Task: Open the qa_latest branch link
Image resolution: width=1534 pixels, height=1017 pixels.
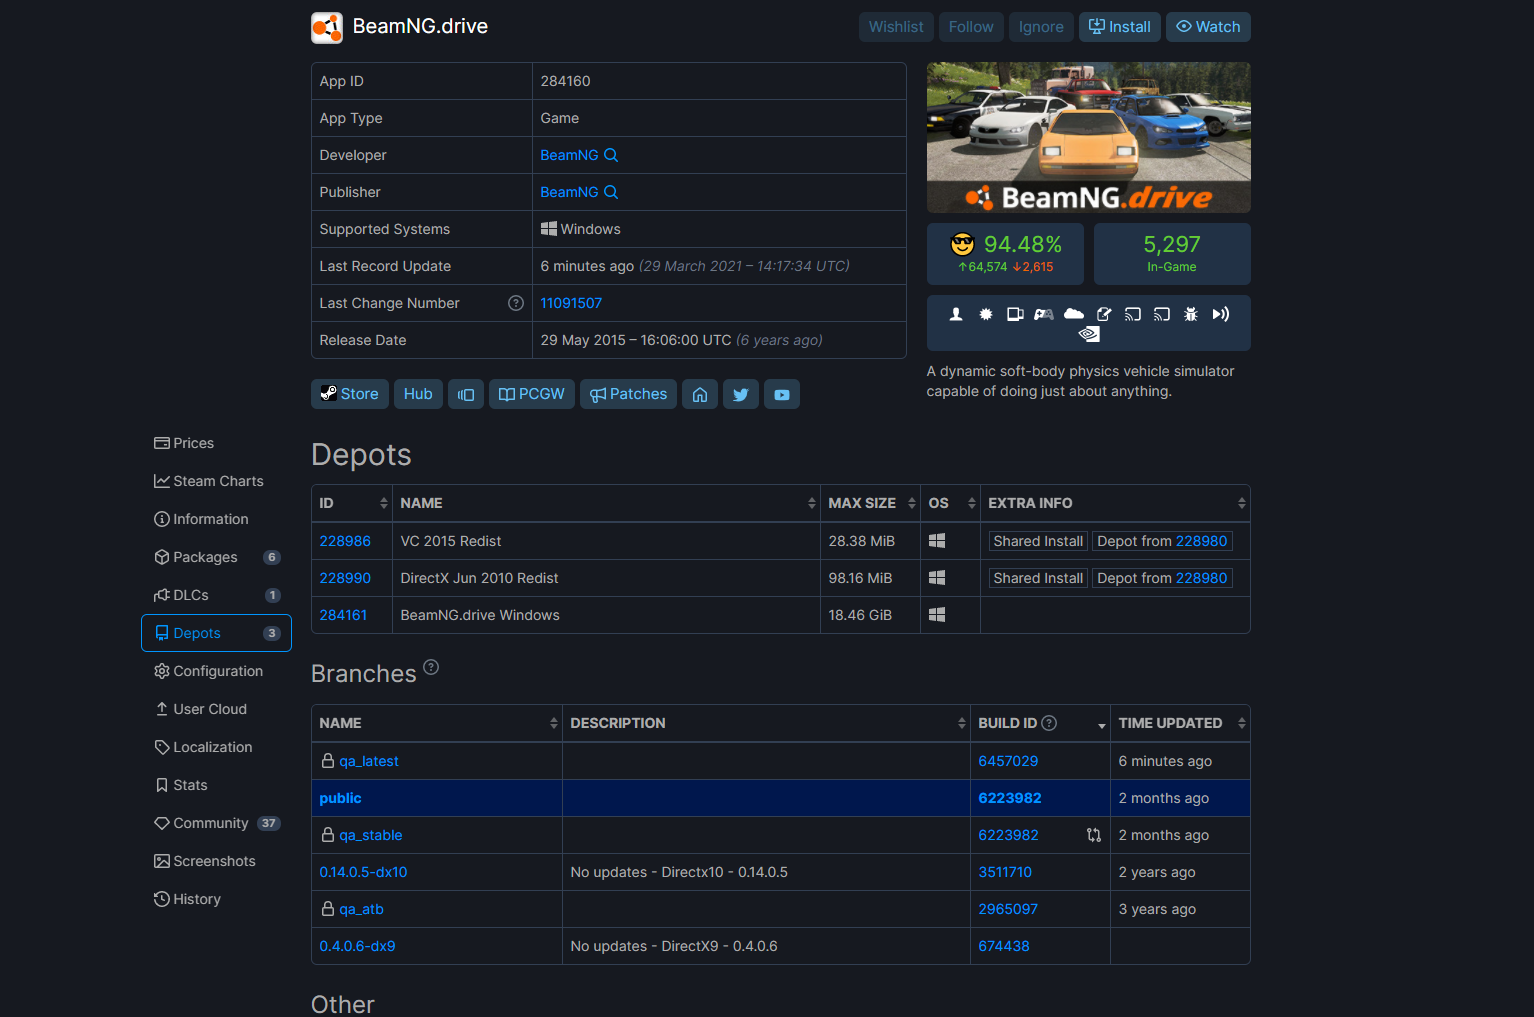Action: point(368,761)
